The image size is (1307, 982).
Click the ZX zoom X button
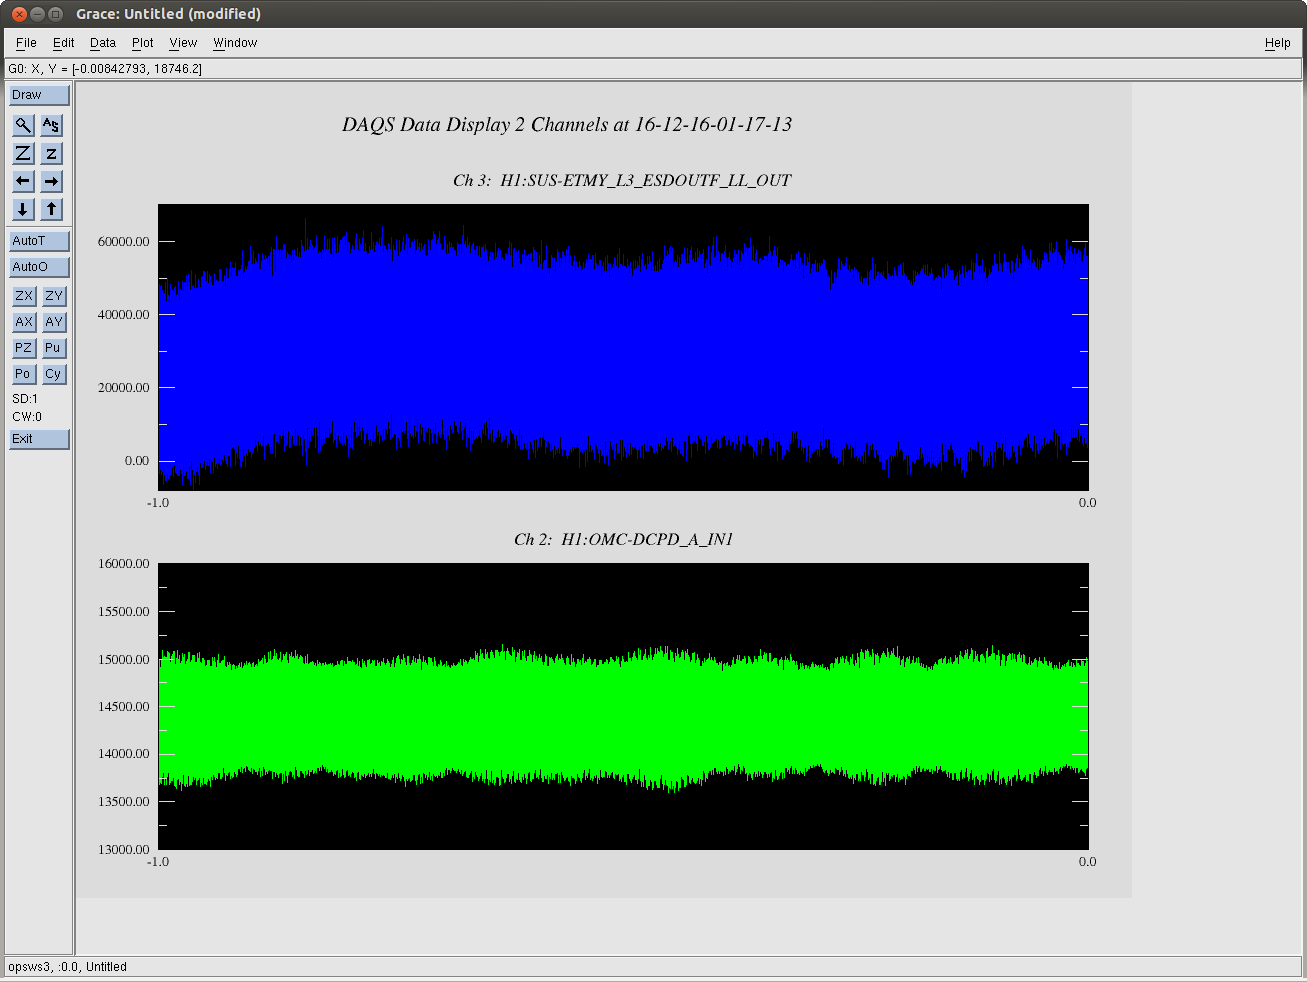click(23, 296)
